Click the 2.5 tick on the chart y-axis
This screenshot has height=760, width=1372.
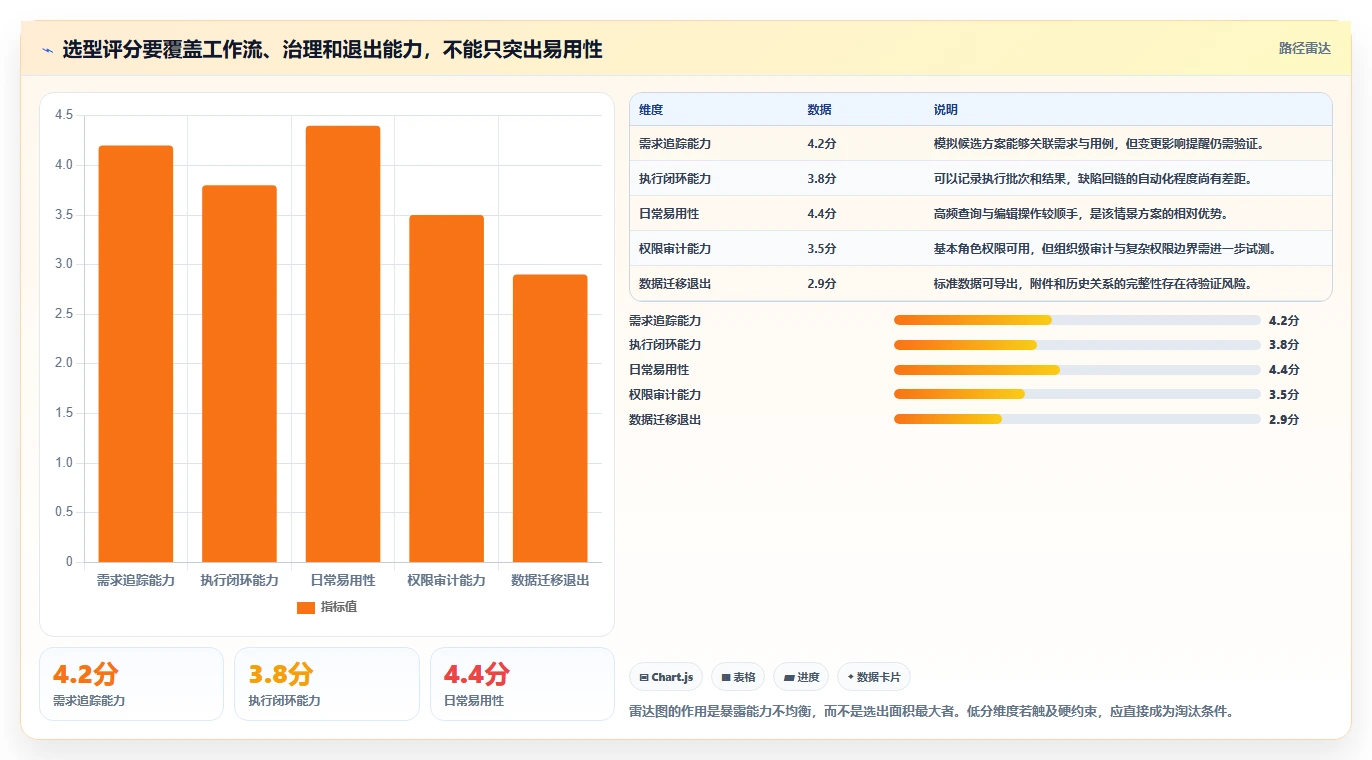64,314
